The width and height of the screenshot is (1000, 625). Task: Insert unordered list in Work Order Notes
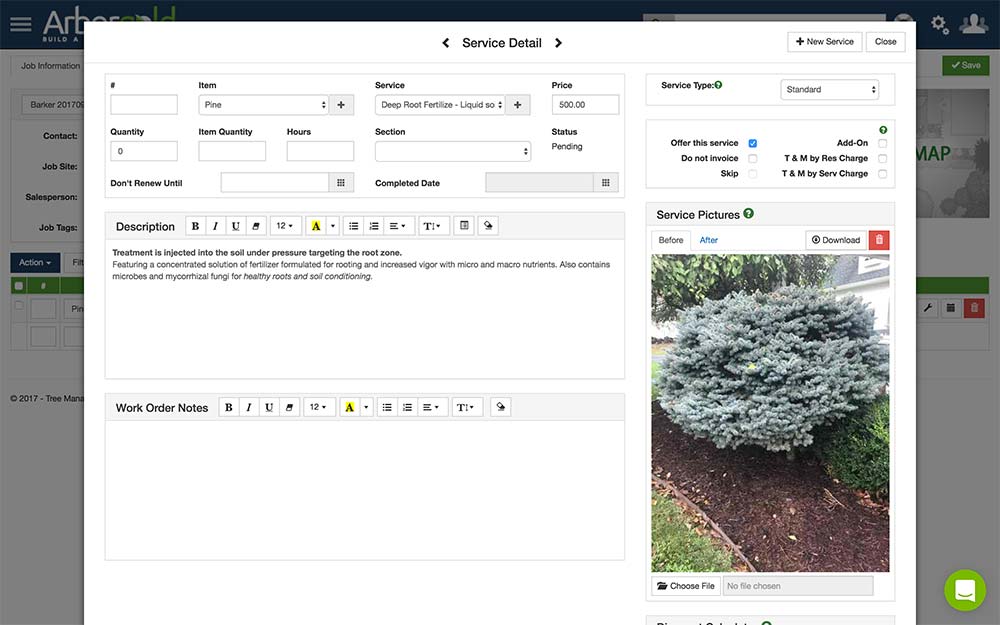tap(386, 407)
